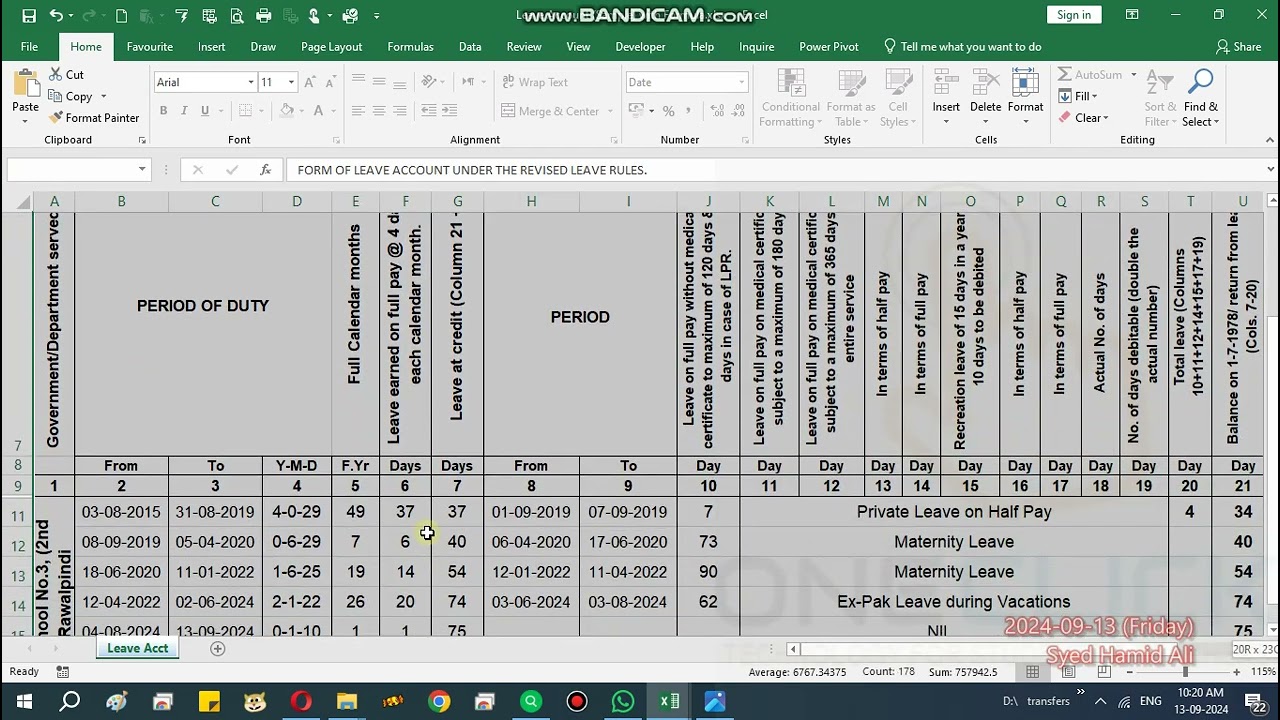The width and height of the screenshot is (1280, 720).
Task: Switch to the Review tab
Action: coord(523,47)
